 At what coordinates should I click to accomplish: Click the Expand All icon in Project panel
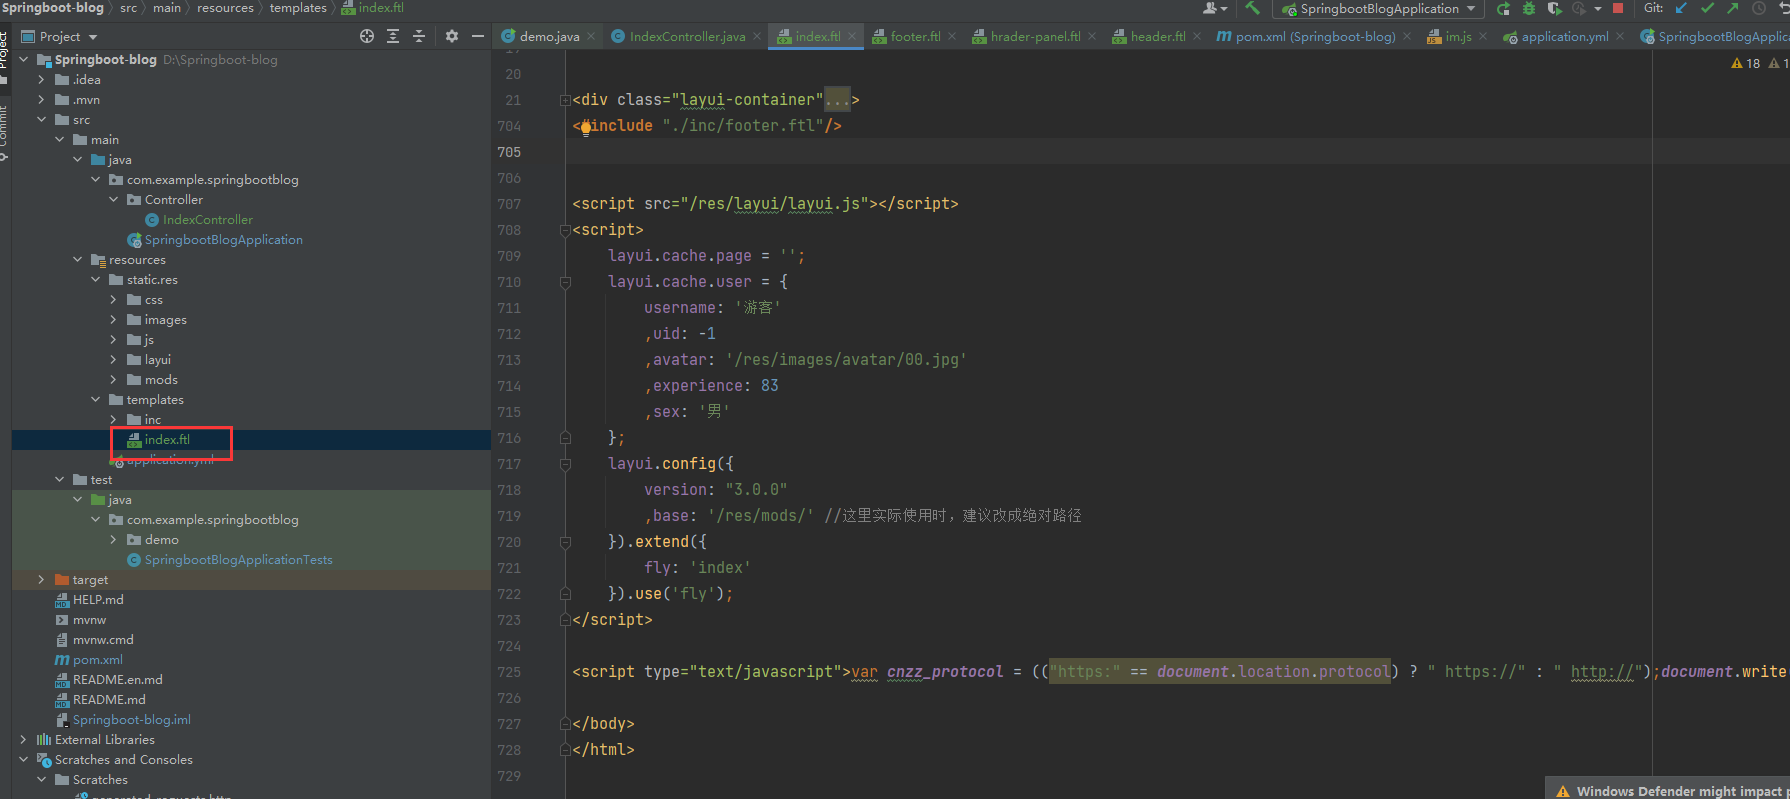point(393,36)
